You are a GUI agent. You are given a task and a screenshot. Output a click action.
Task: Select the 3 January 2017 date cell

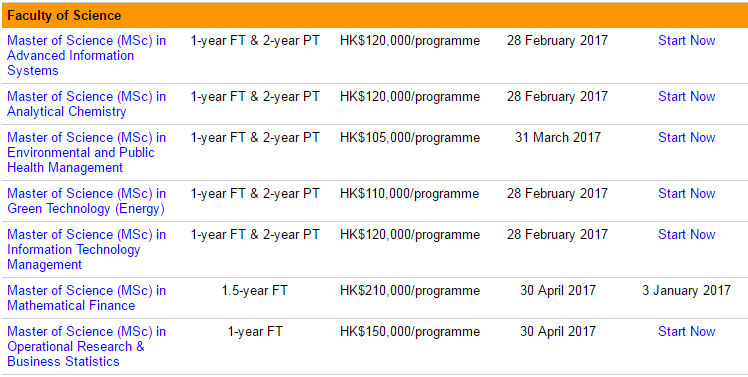tap(686, 291)
